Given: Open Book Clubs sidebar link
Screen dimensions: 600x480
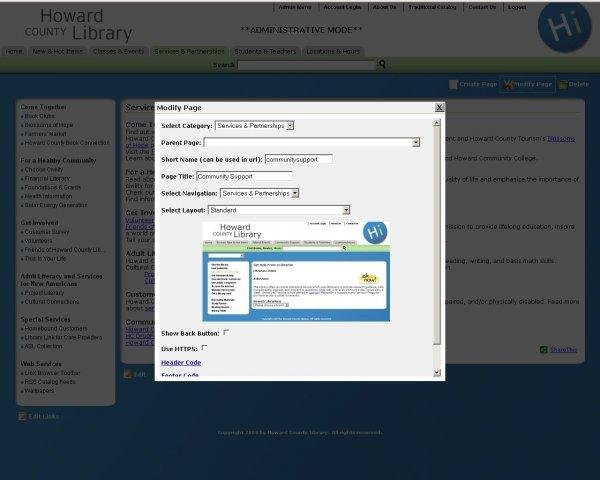Looking at the screenshot, I should [x=39, y=116].
